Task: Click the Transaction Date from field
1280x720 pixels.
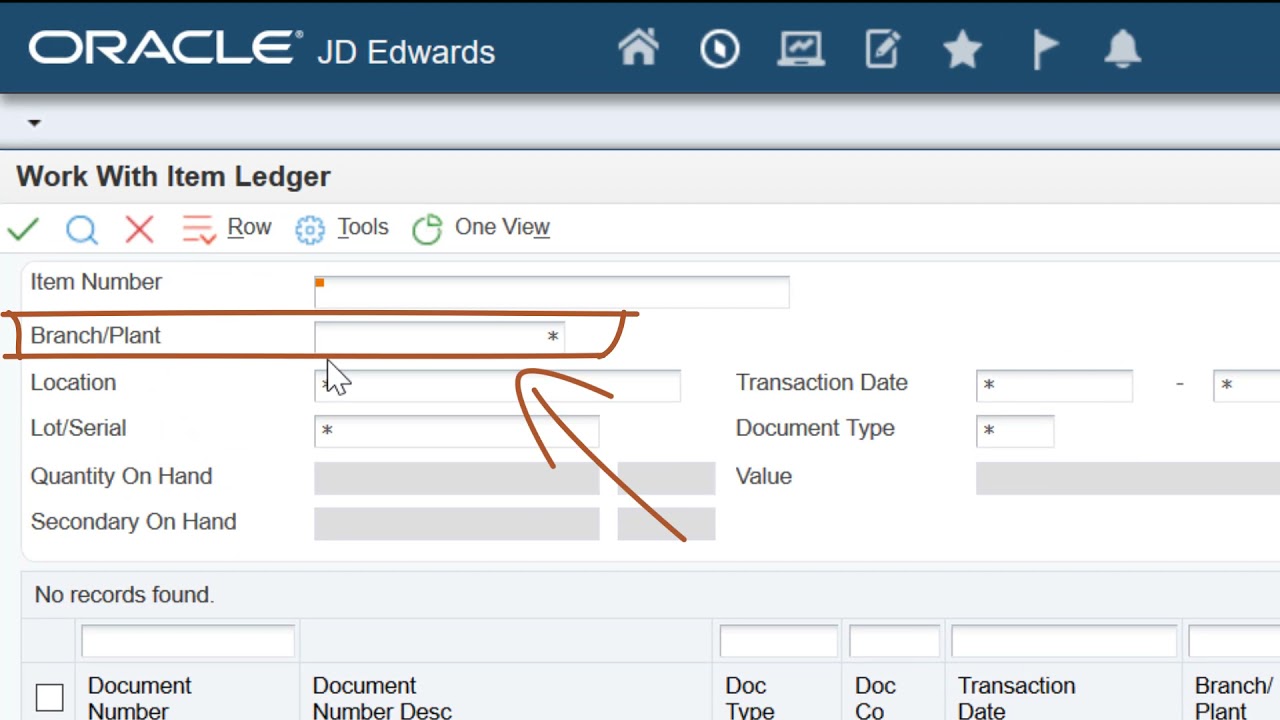Action: [x=1055, y=385]
